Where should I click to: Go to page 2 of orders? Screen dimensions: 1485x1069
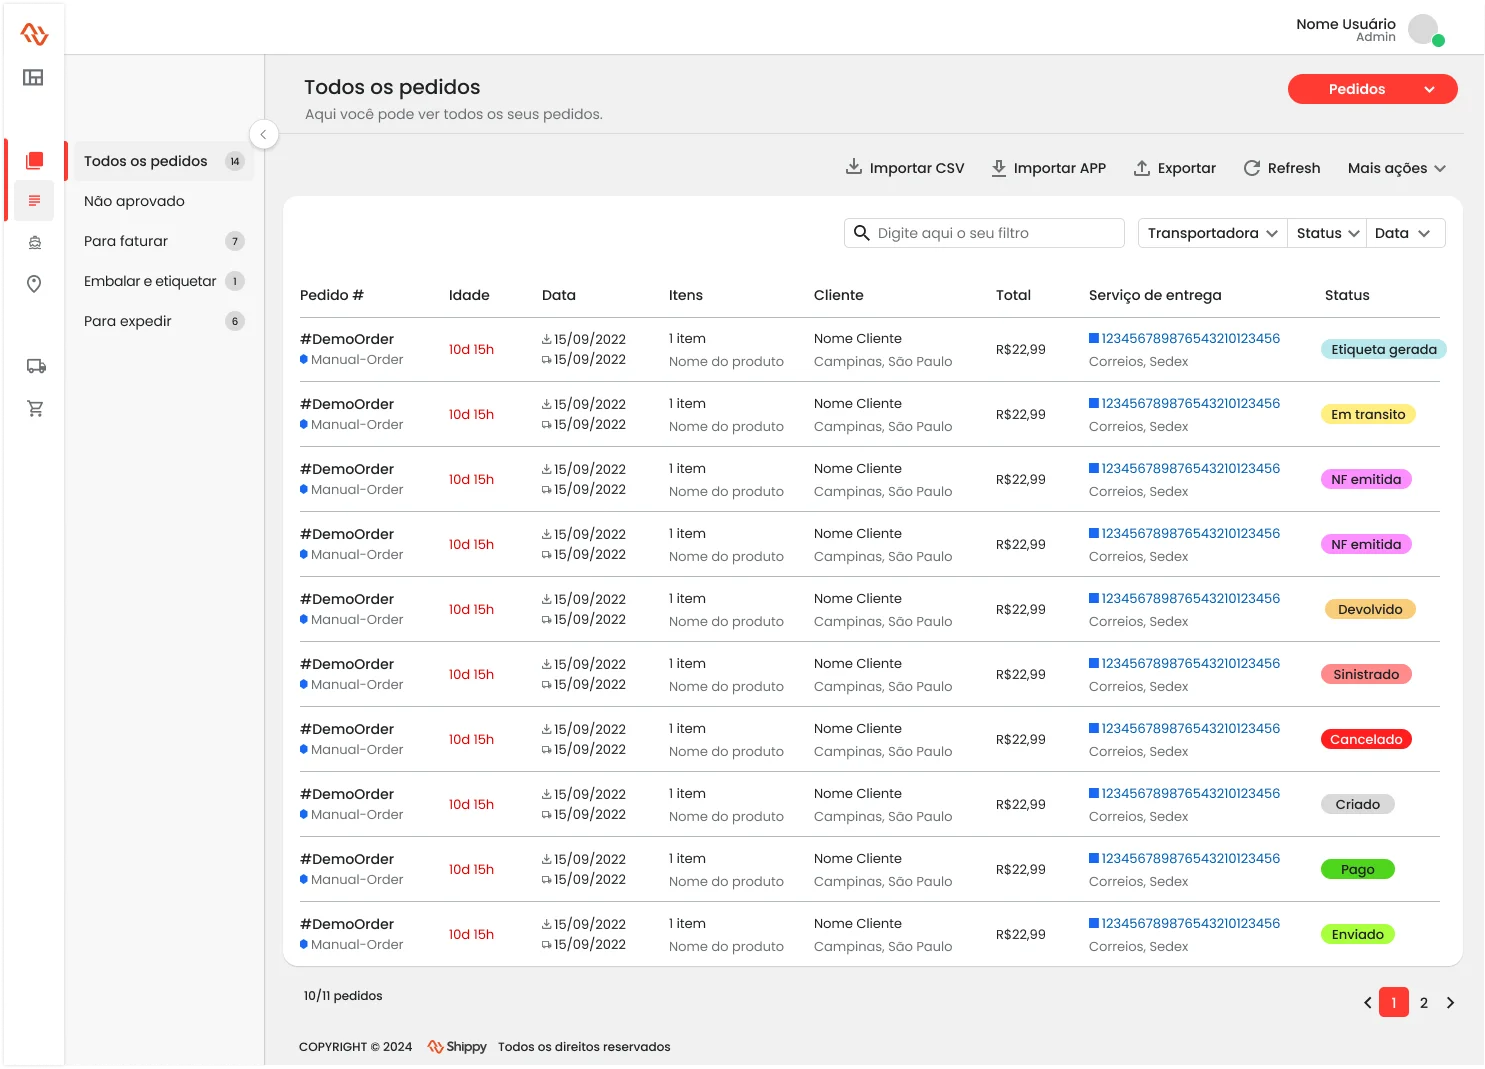point(1423,1002)
